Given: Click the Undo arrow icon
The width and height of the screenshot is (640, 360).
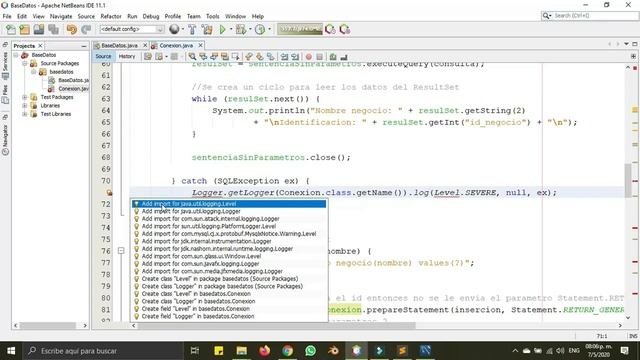Looking at the screenshot, I should [x=72, y=29].
